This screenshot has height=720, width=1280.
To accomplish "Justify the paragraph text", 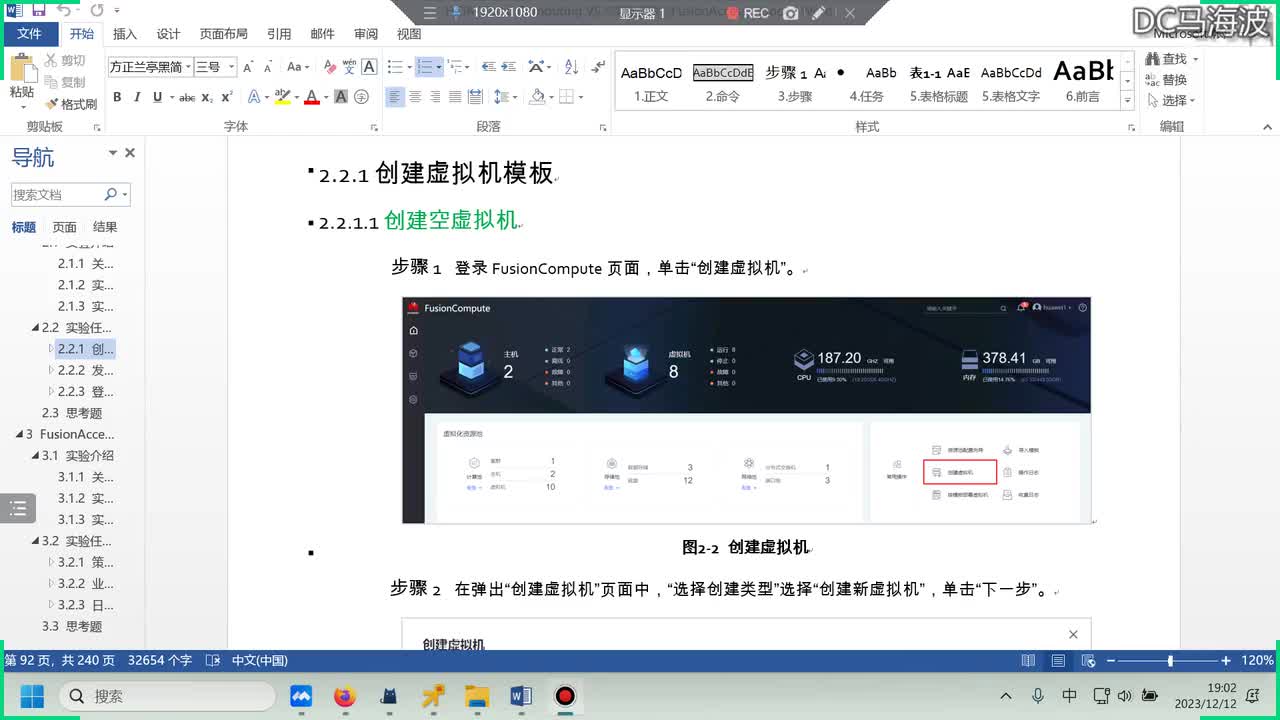I will click(x=455, y=97).
